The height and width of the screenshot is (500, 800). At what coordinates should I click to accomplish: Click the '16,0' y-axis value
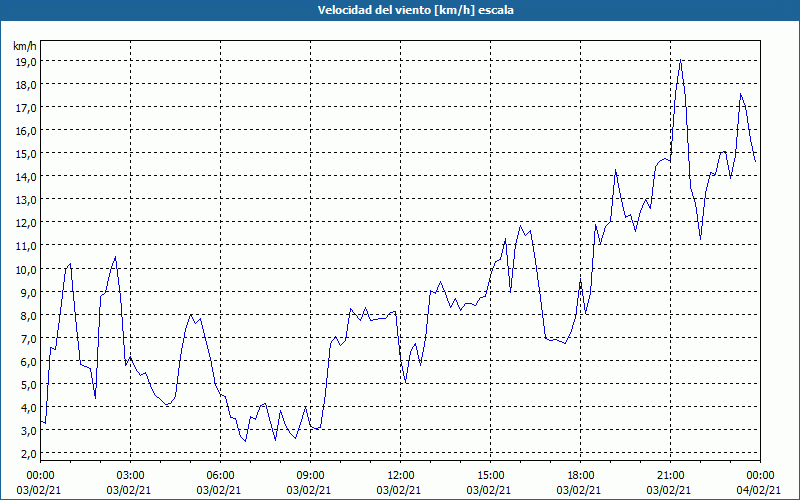coord(26,131)
